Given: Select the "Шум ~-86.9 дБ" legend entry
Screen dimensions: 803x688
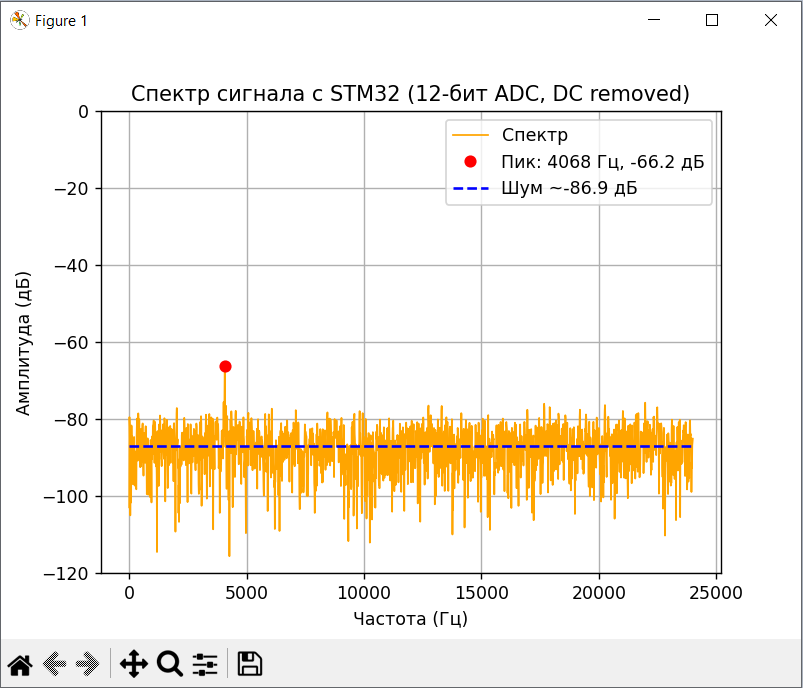Looking at the screenshot, I should point(569,187).
